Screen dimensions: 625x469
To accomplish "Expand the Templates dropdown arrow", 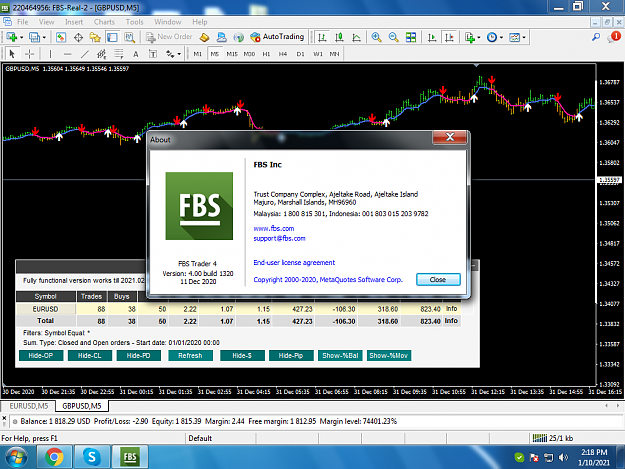I will (x=524, y=37).
